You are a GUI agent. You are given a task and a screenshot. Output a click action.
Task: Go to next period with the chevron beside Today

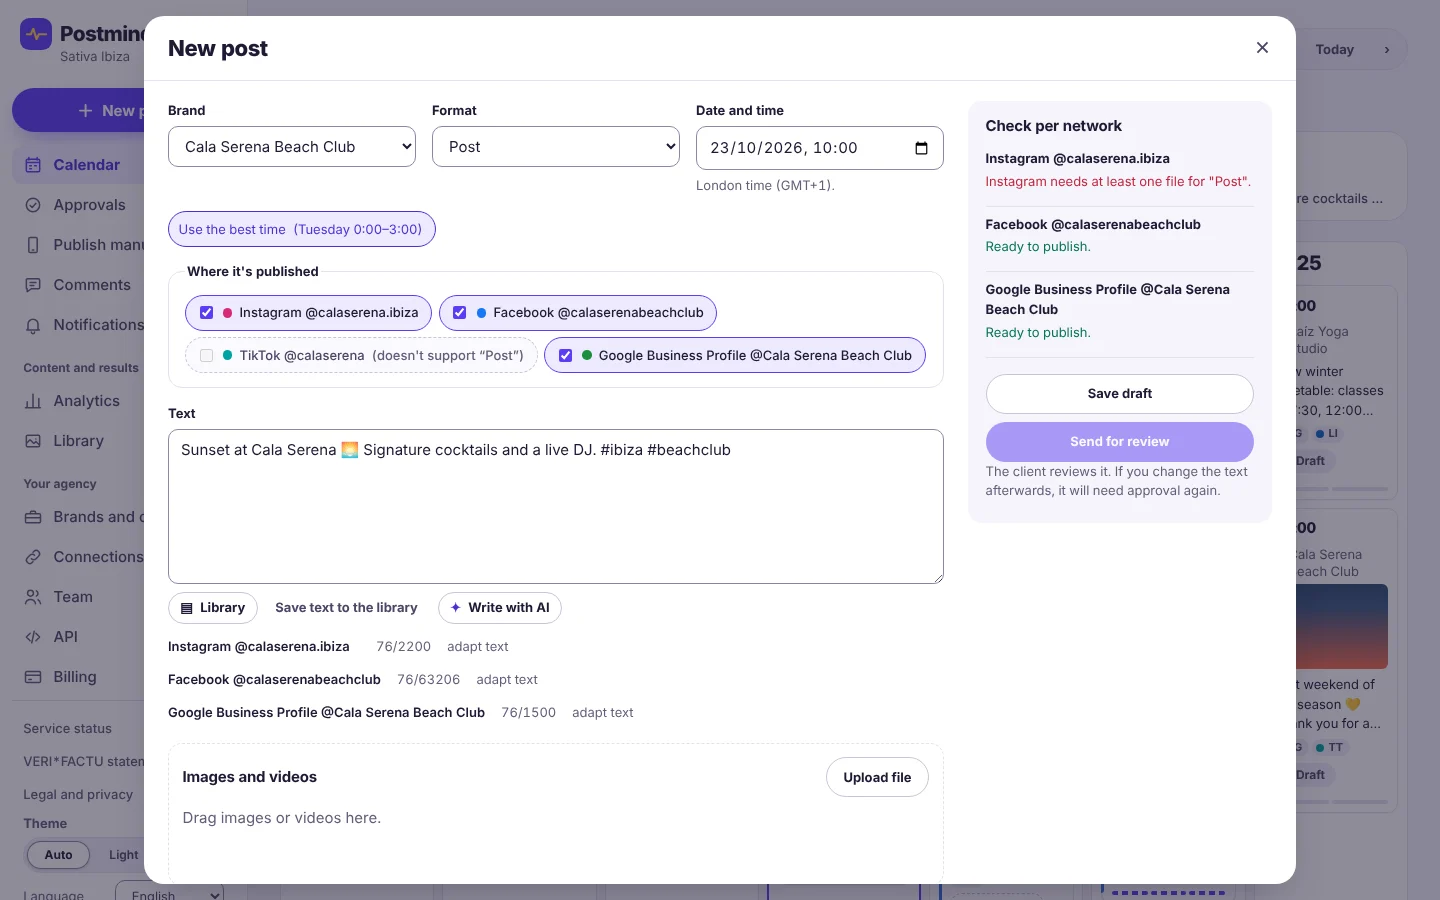(x=1386, y=50)
